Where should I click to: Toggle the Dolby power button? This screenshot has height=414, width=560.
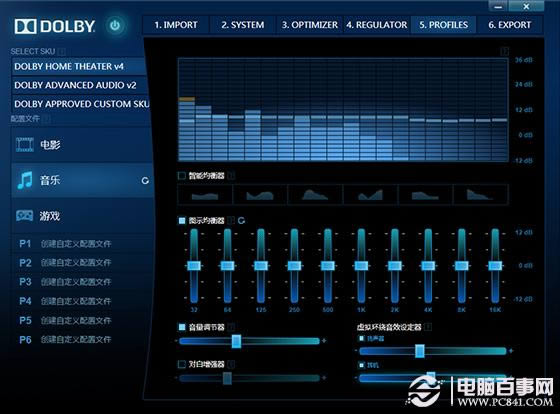pyautogui.click(x=115, y=25)
